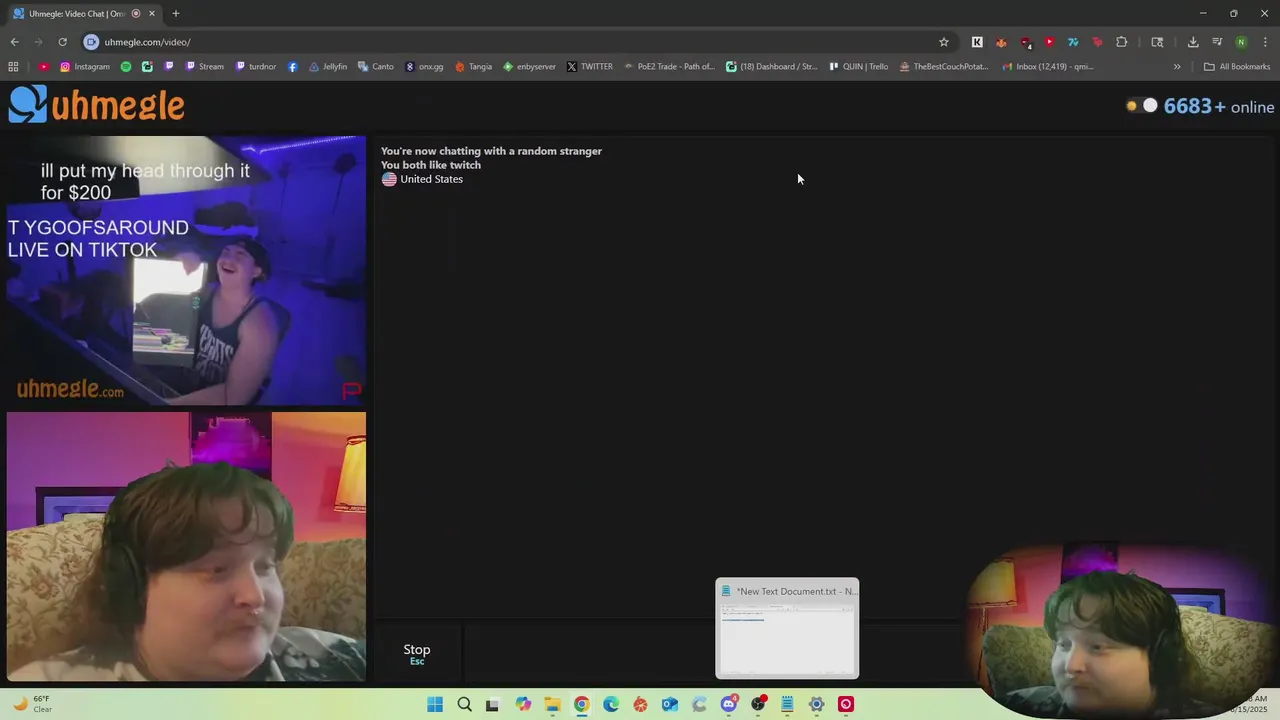
Task: Open Outlook from the taskbar
Action: 670,705
